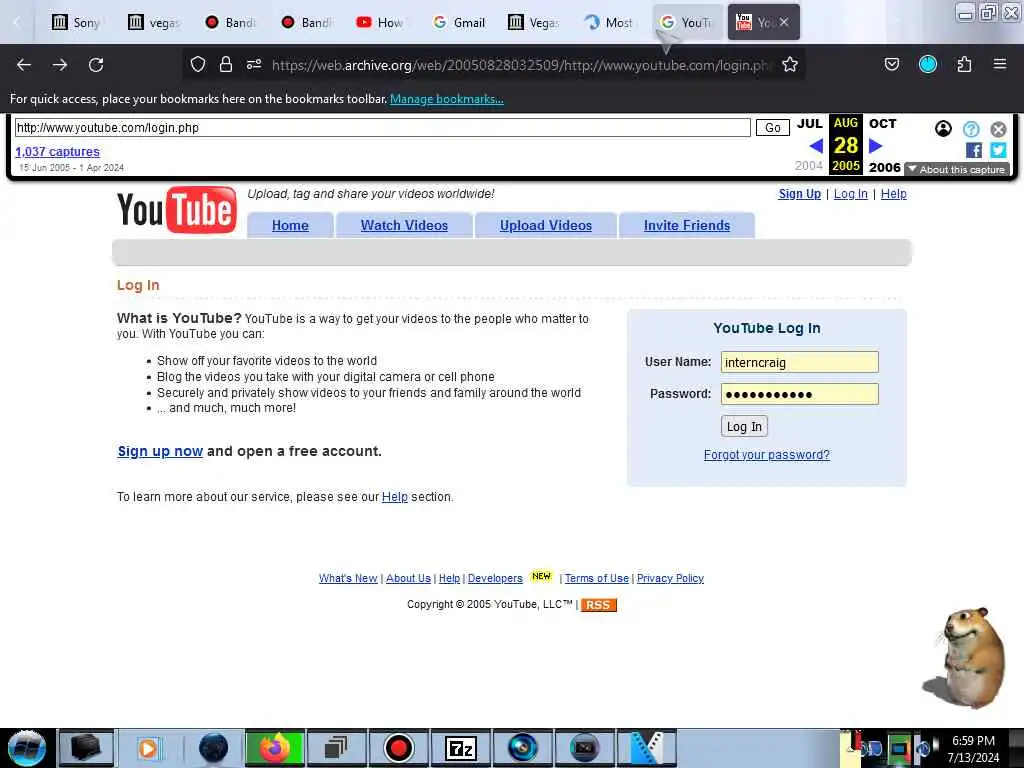This screenshot has width=1024, height=768.
Task: Open the Upload Videos tab
Action: [x=546, y=225]
